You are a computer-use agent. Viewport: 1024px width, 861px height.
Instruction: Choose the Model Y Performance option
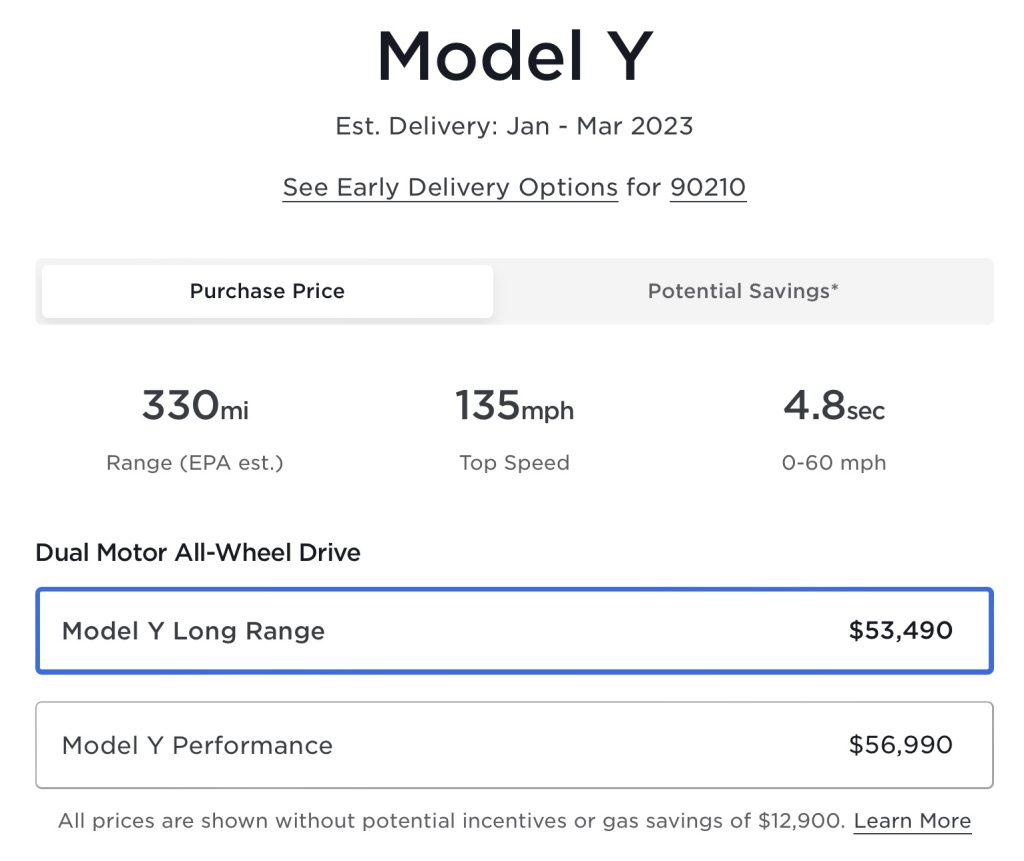coord(514,745)
